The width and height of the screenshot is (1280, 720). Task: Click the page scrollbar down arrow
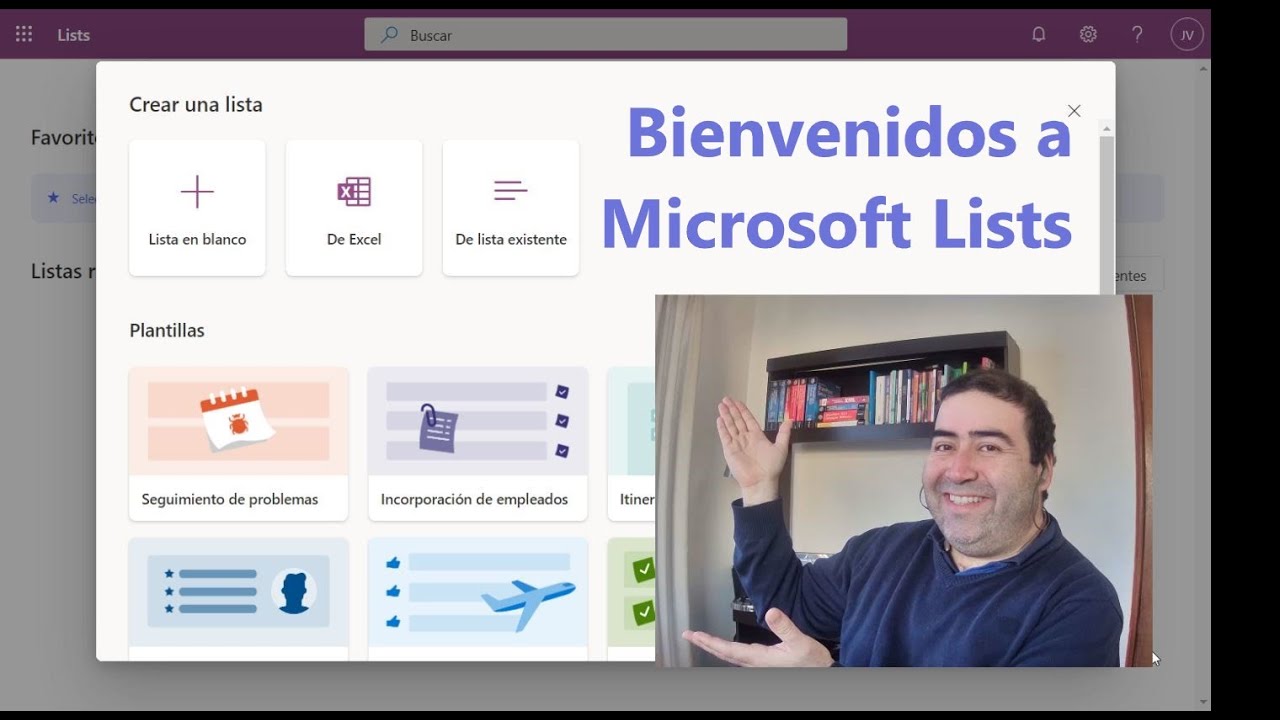pos(1204,702)
